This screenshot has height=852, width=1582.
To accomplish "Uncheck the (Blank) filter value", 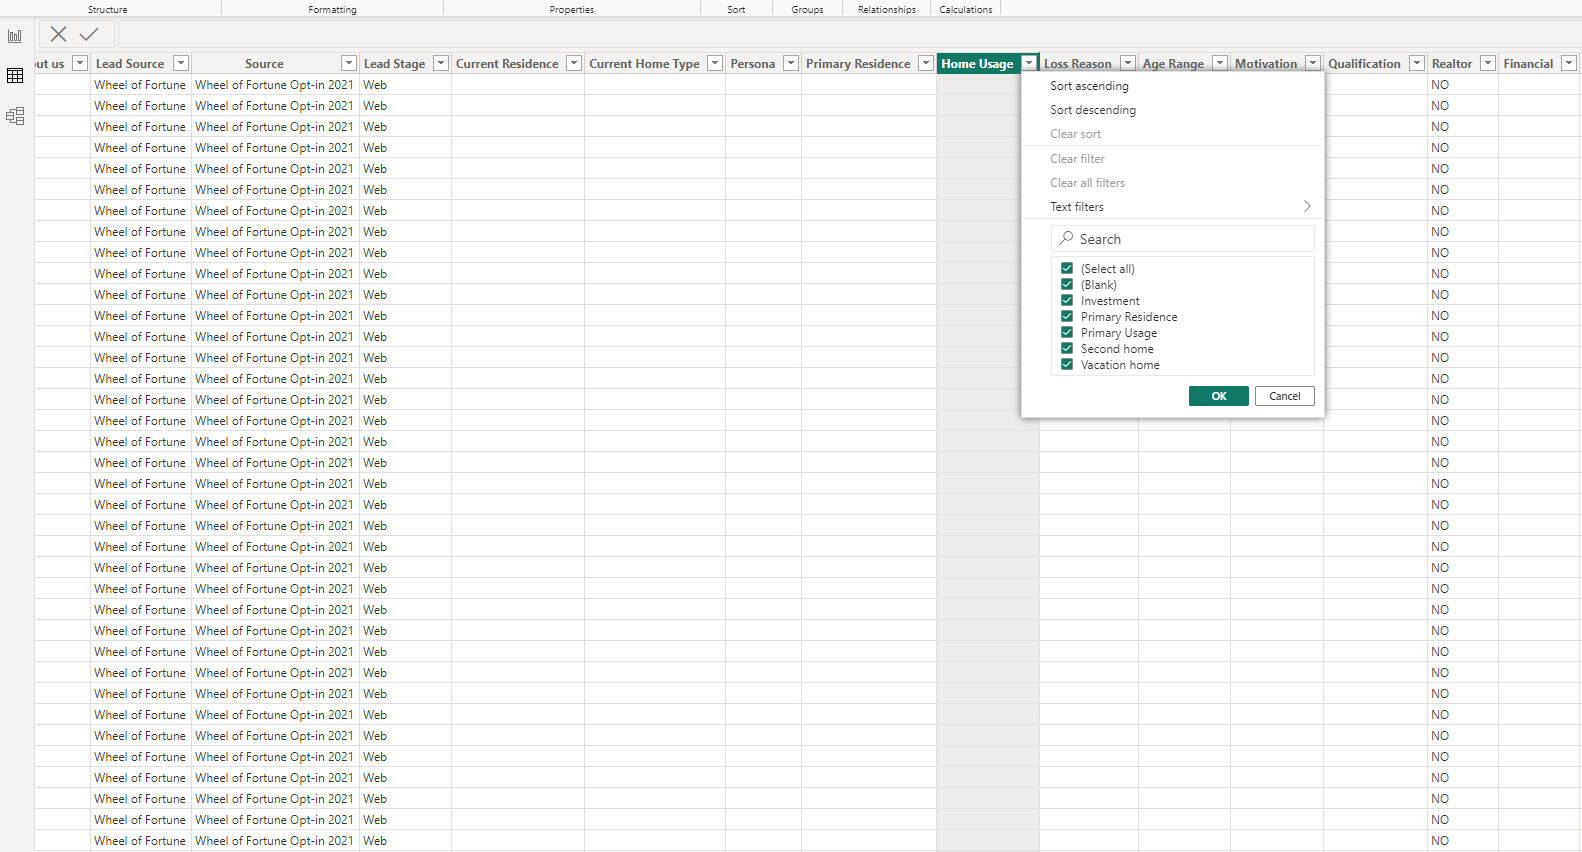I will (x=1067, y=284).
